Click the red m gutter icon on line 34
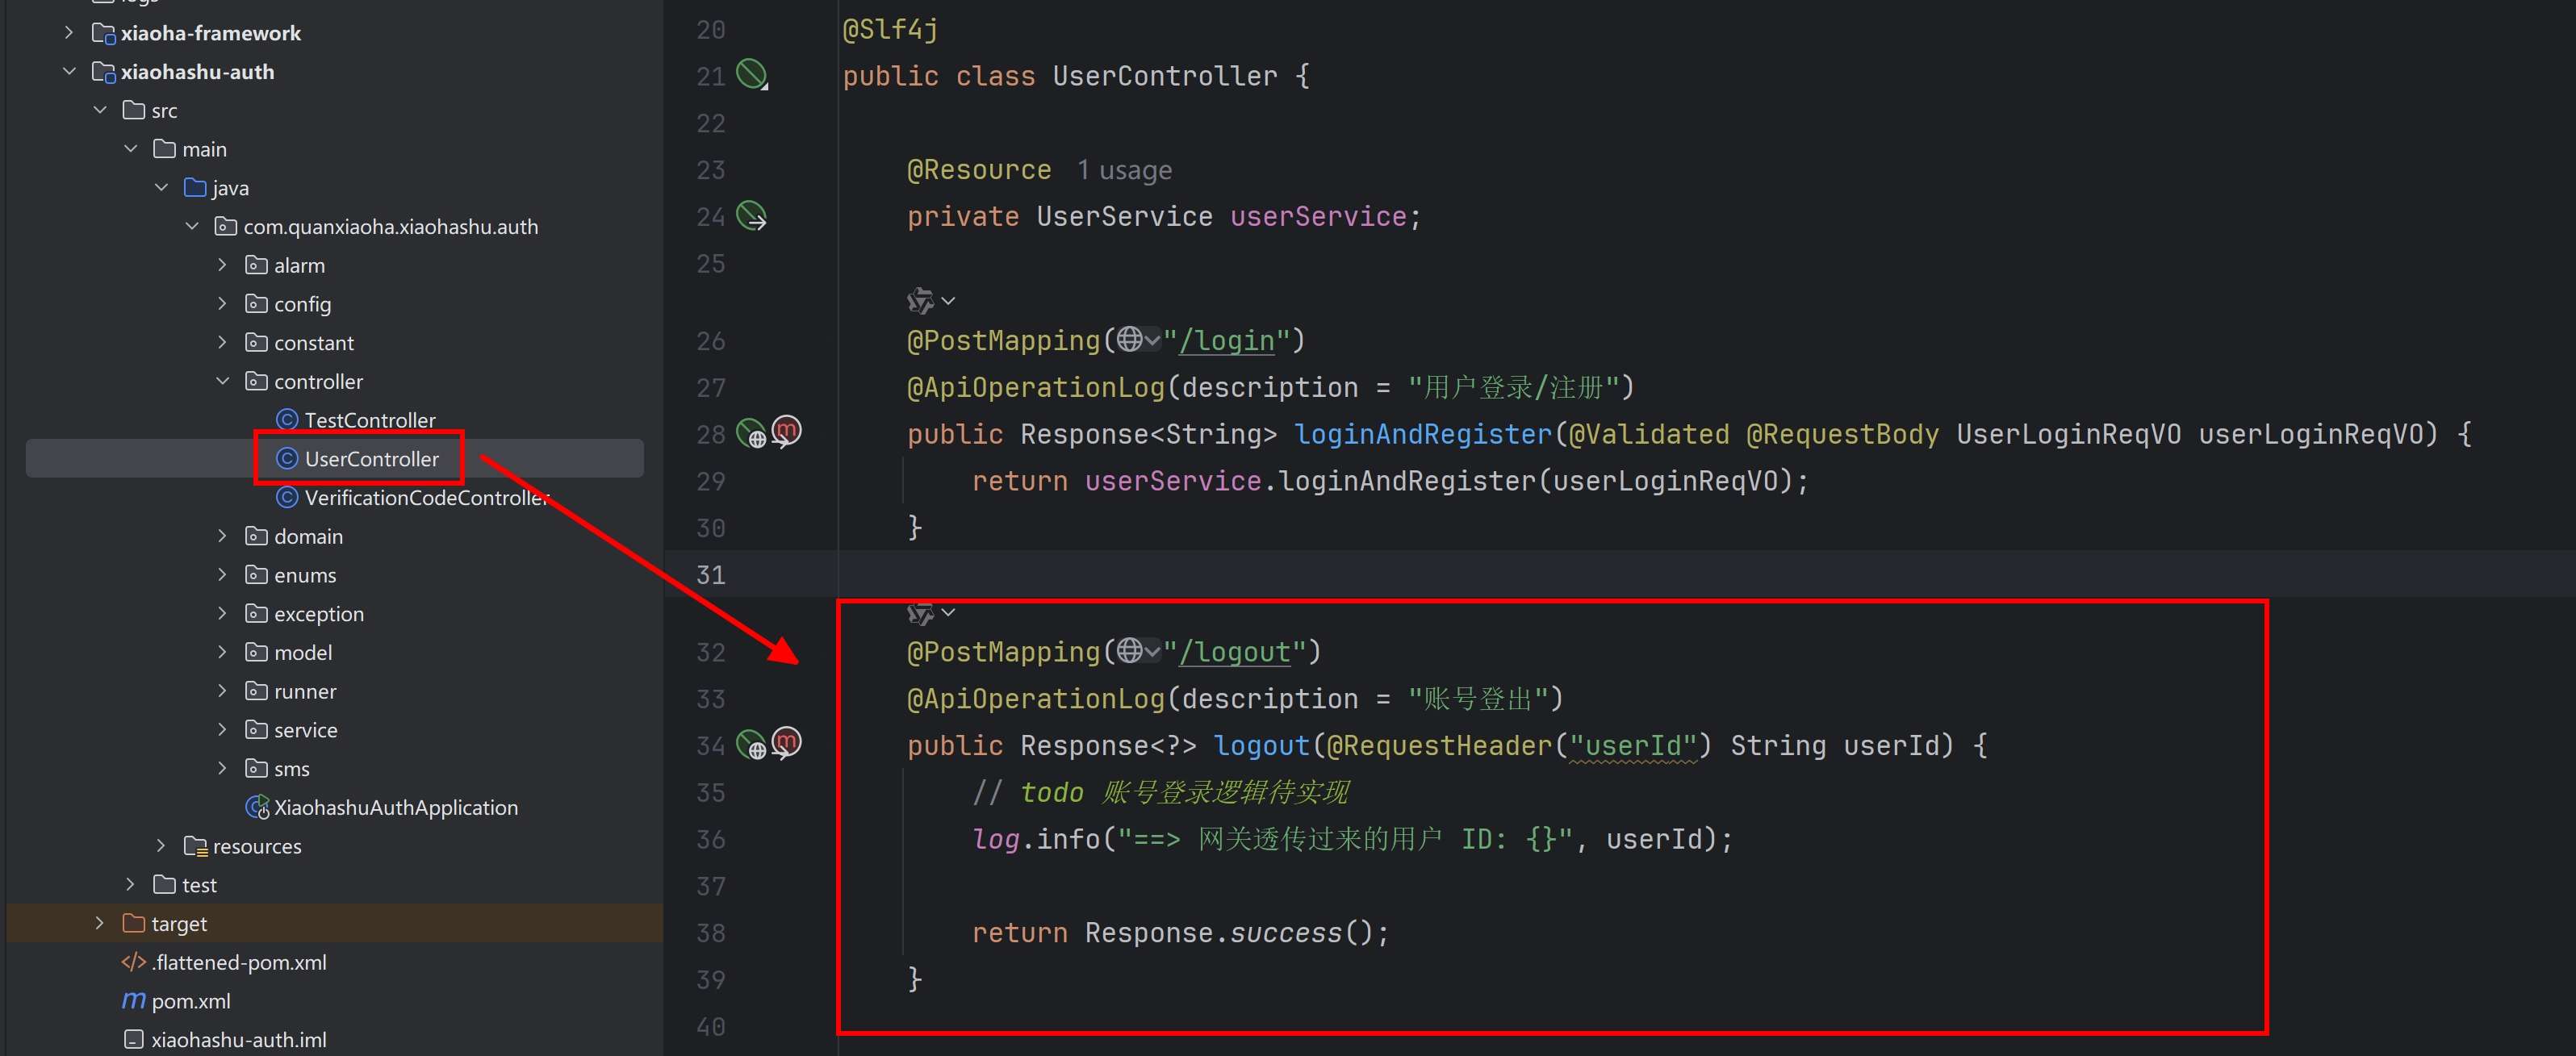The width and height of the screenshot is (2576, 1056). pos(788,743)
